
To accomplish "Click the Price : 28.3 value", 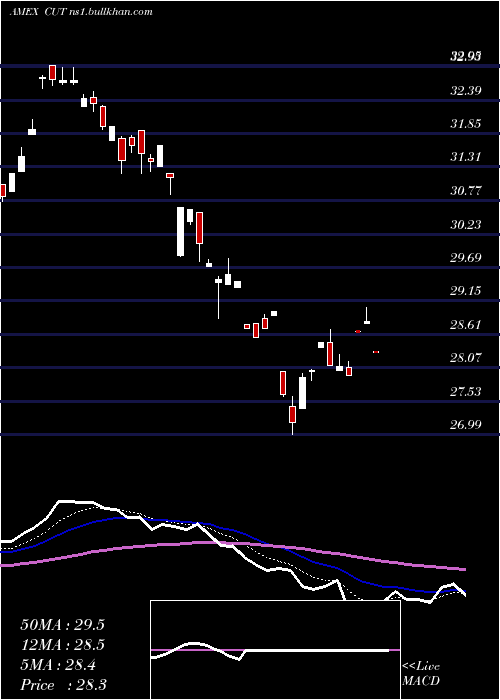I will click(x=63, y=685).
